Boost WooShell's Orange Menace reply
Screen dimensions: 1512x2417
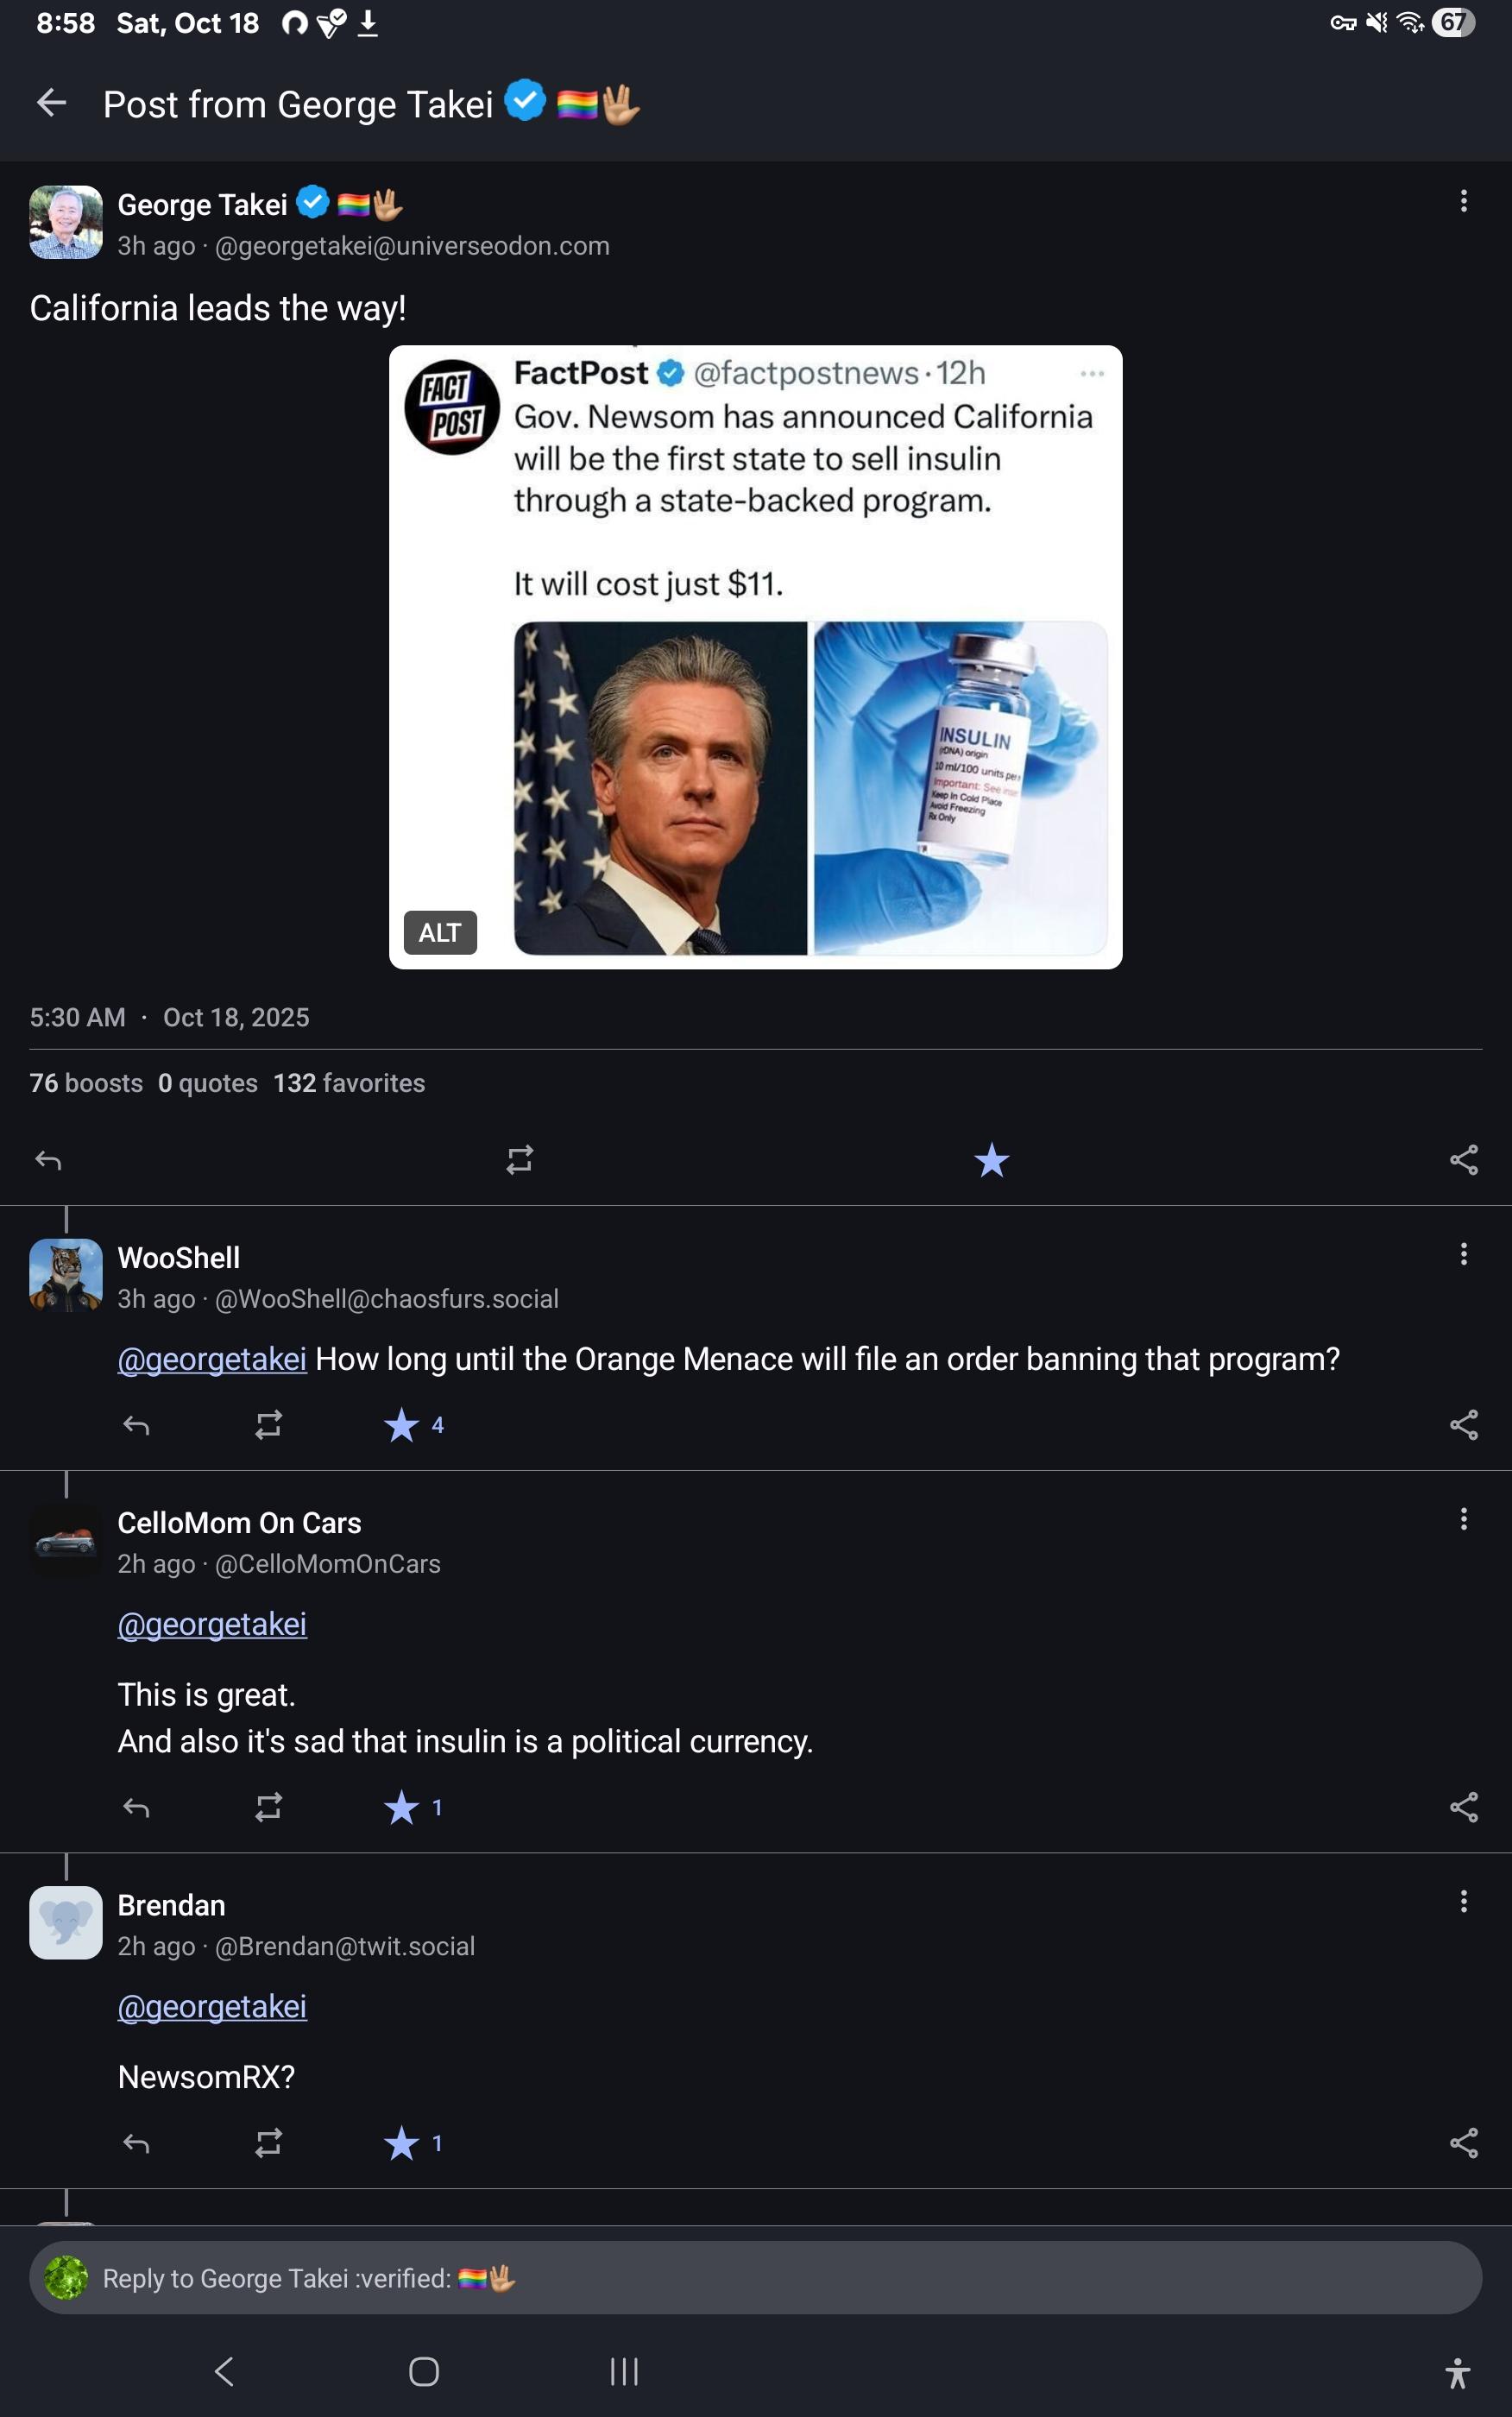point(268,1425)
